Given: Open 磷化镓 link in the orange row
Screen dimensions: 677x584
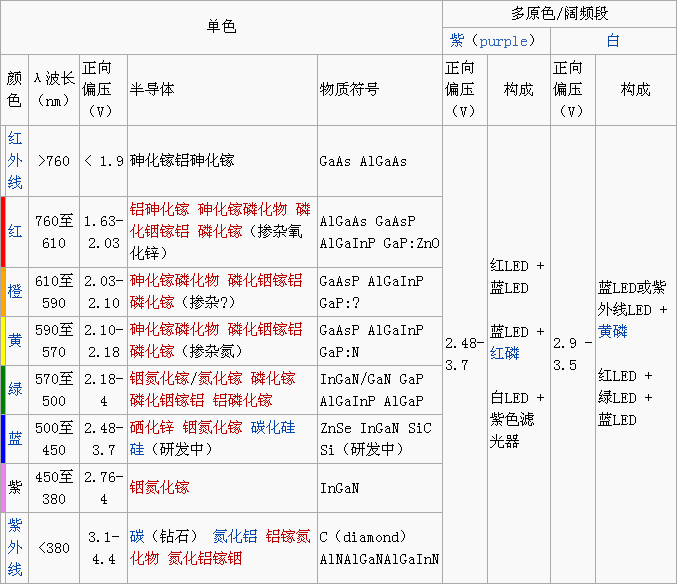Looking at the screenshot, I should [x=152, y=302].
